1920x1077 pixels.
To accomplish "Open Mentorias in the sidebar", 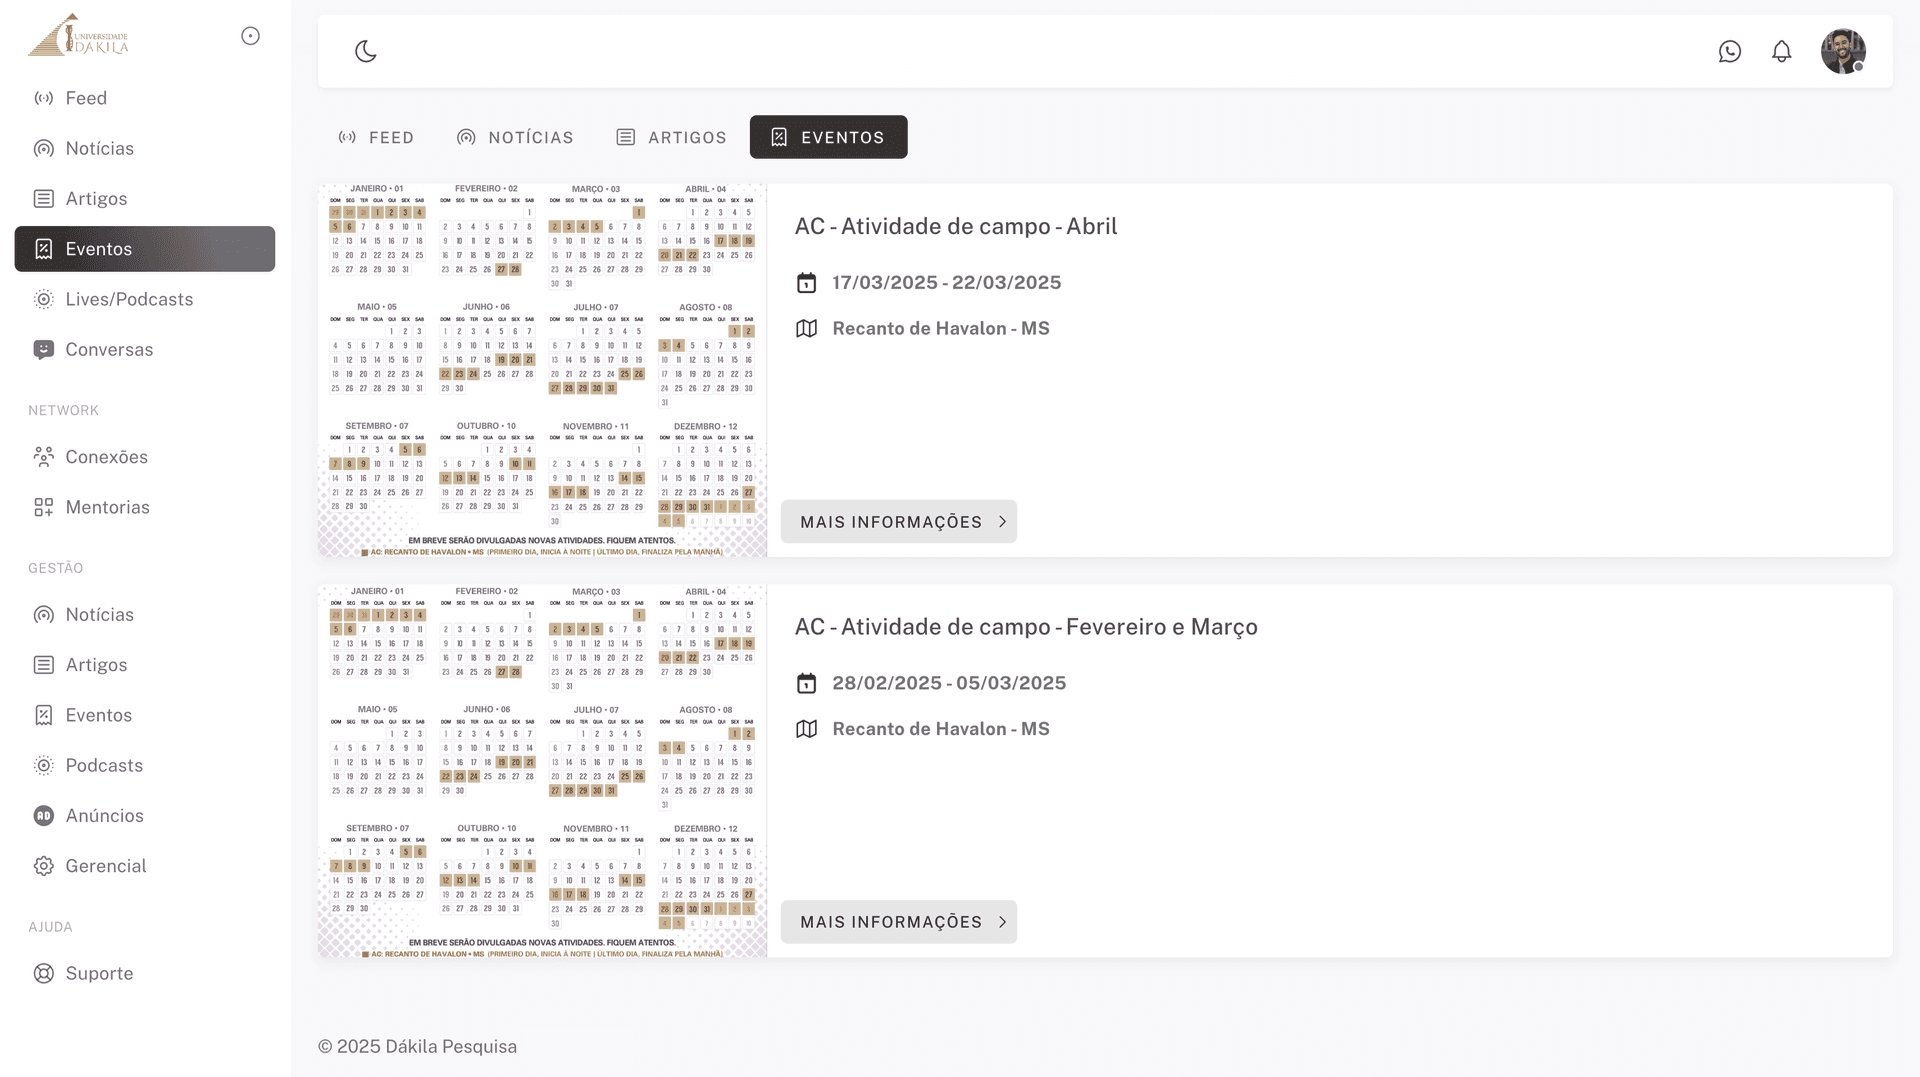I will click(107, 507).
